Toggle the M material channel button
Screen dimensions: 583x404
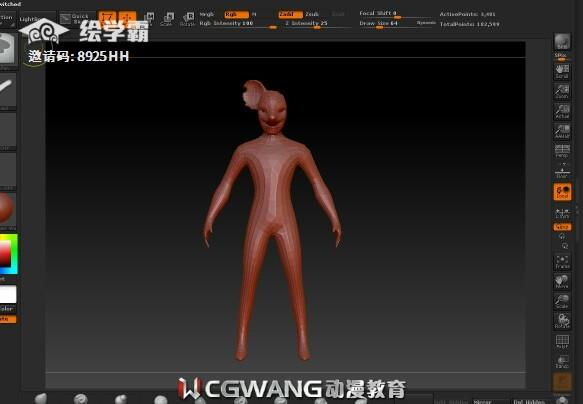[254, 14]
